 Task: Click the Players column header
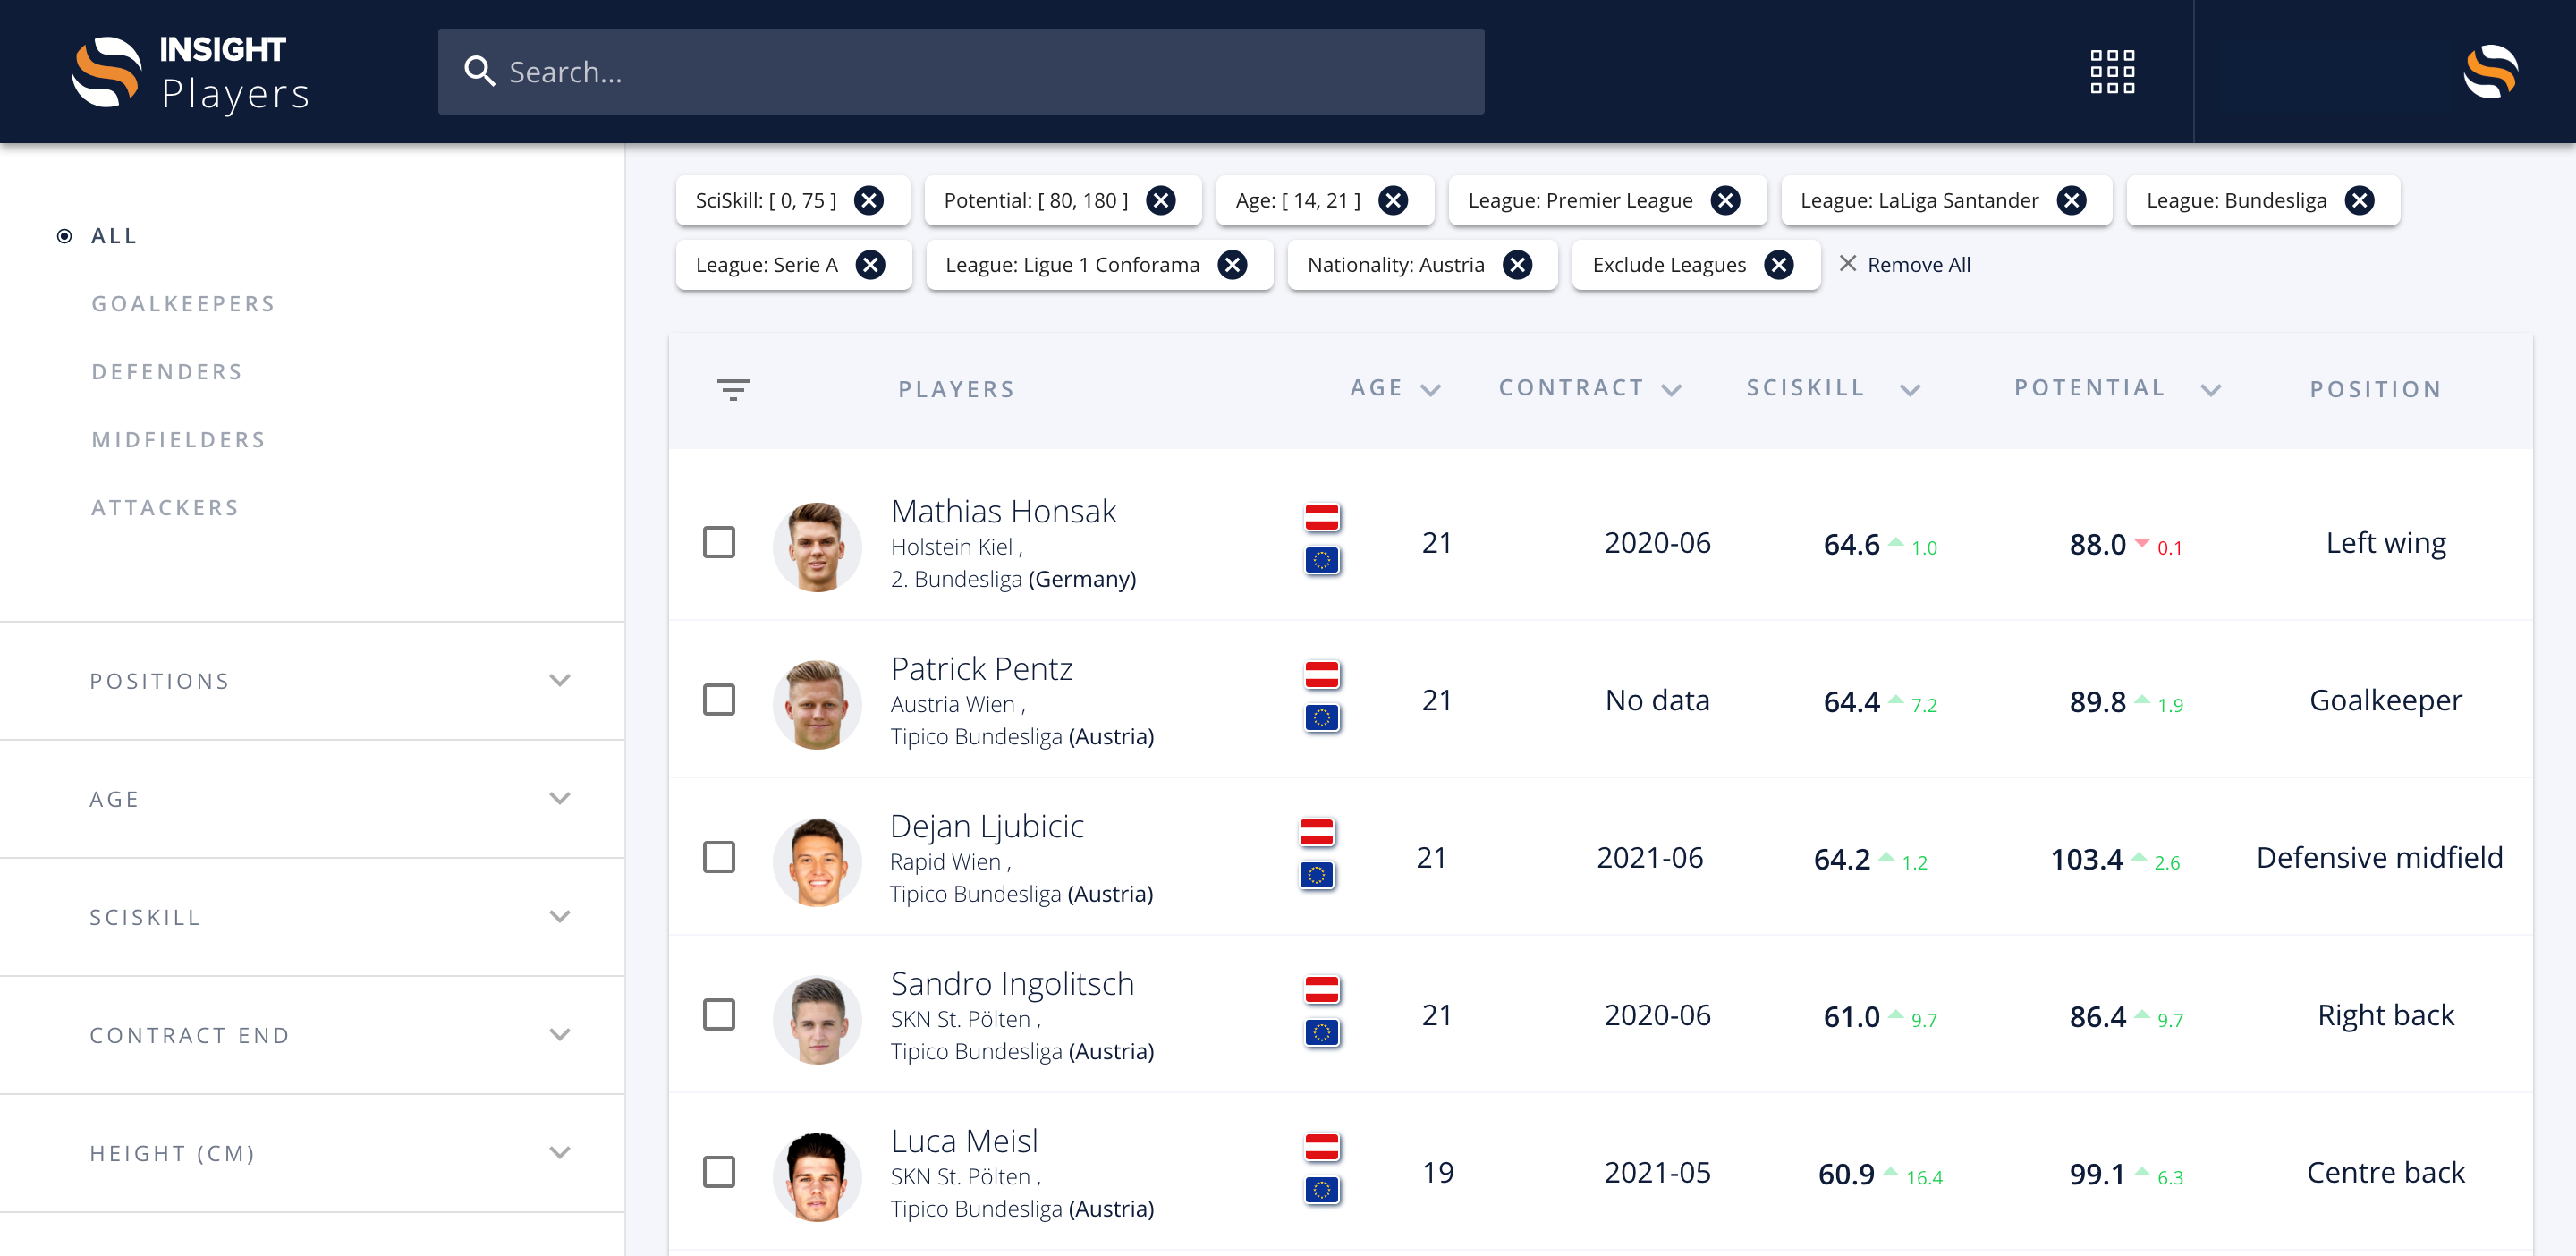click(x=956, y=389)
